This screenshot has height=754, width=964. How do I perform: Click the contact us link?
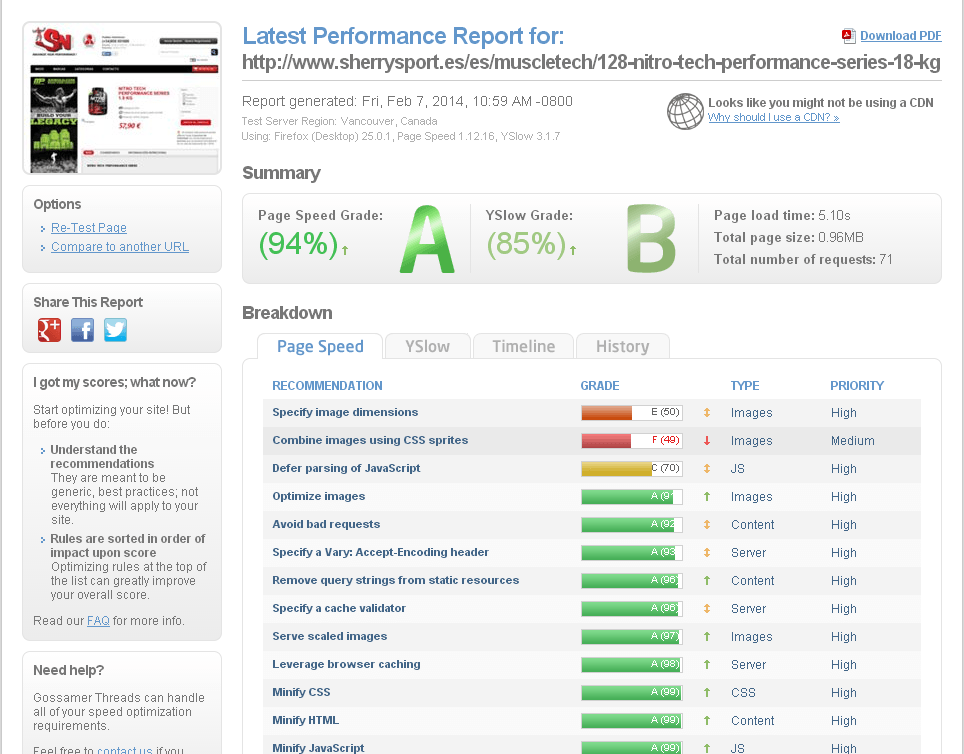(125, 750)
